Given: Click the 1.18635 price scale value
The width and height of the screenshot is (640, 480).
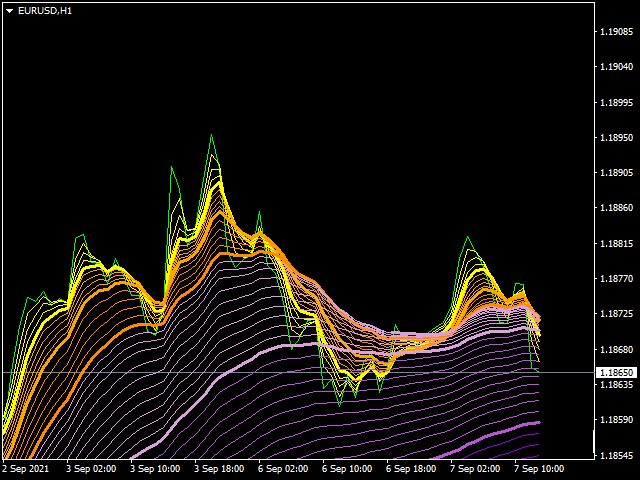Looking at the screenshot, I should [617, 384].
